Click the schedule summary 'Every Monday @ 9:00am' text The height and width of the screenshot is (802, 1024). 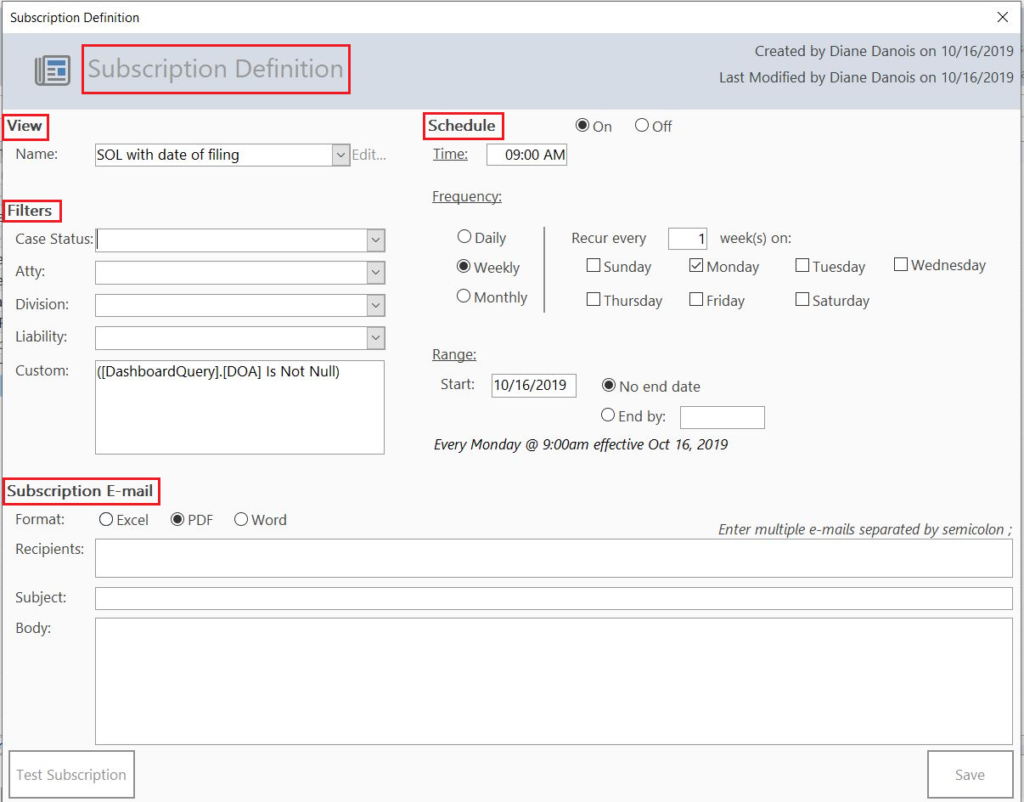coord(581,445)
